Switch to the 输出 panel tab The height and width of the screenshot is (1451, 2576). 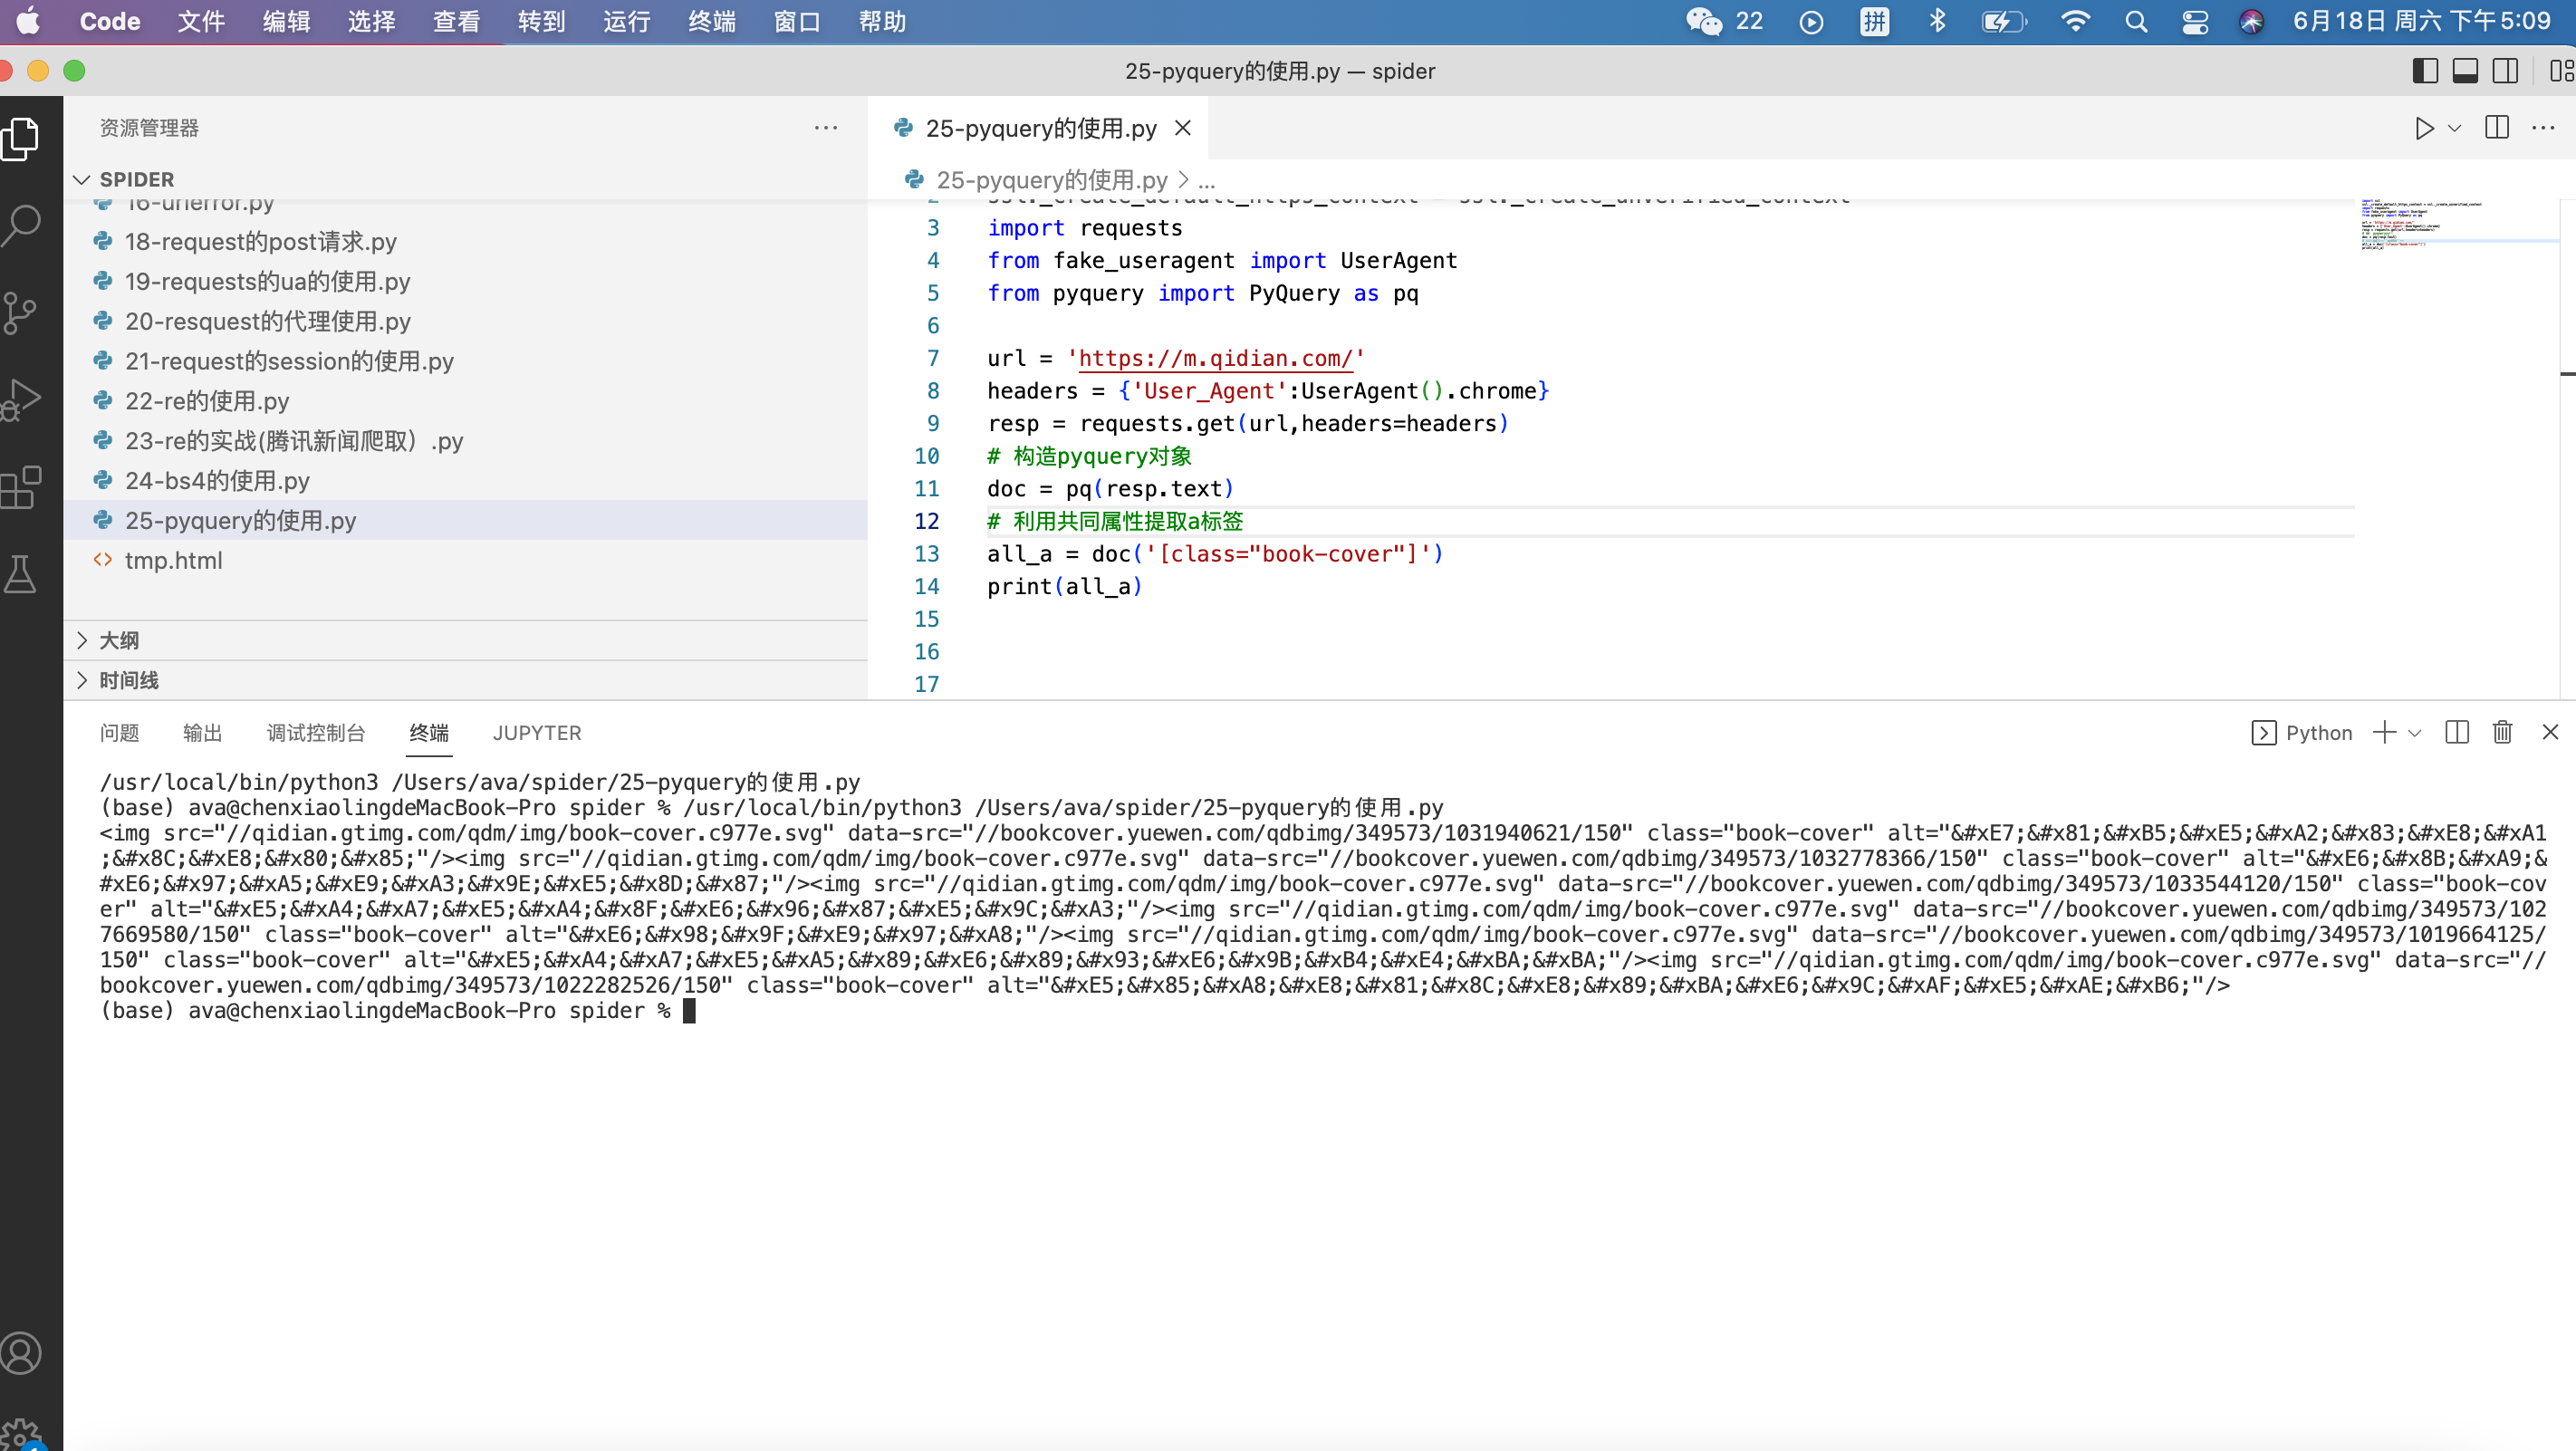[203, 733]
